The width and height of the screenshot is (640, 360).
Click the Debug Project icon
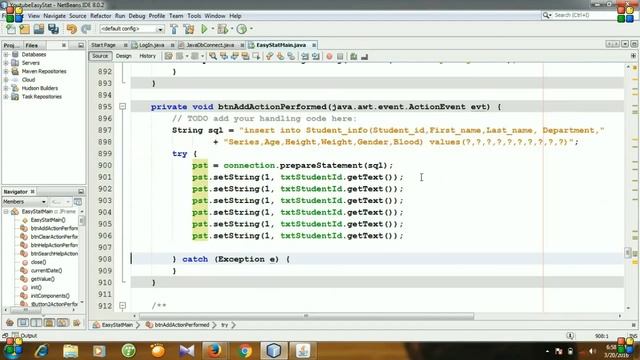pyautogui.click(x=222, y=29)
